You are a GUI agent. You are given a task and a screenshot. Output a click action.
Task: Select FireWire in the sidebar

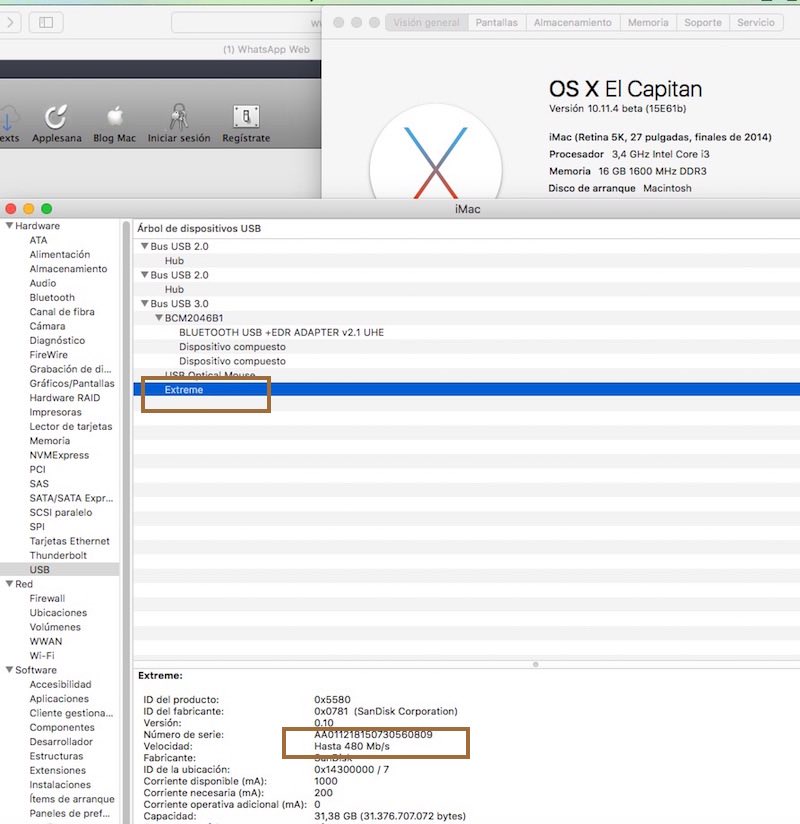[x=48, y=355]
